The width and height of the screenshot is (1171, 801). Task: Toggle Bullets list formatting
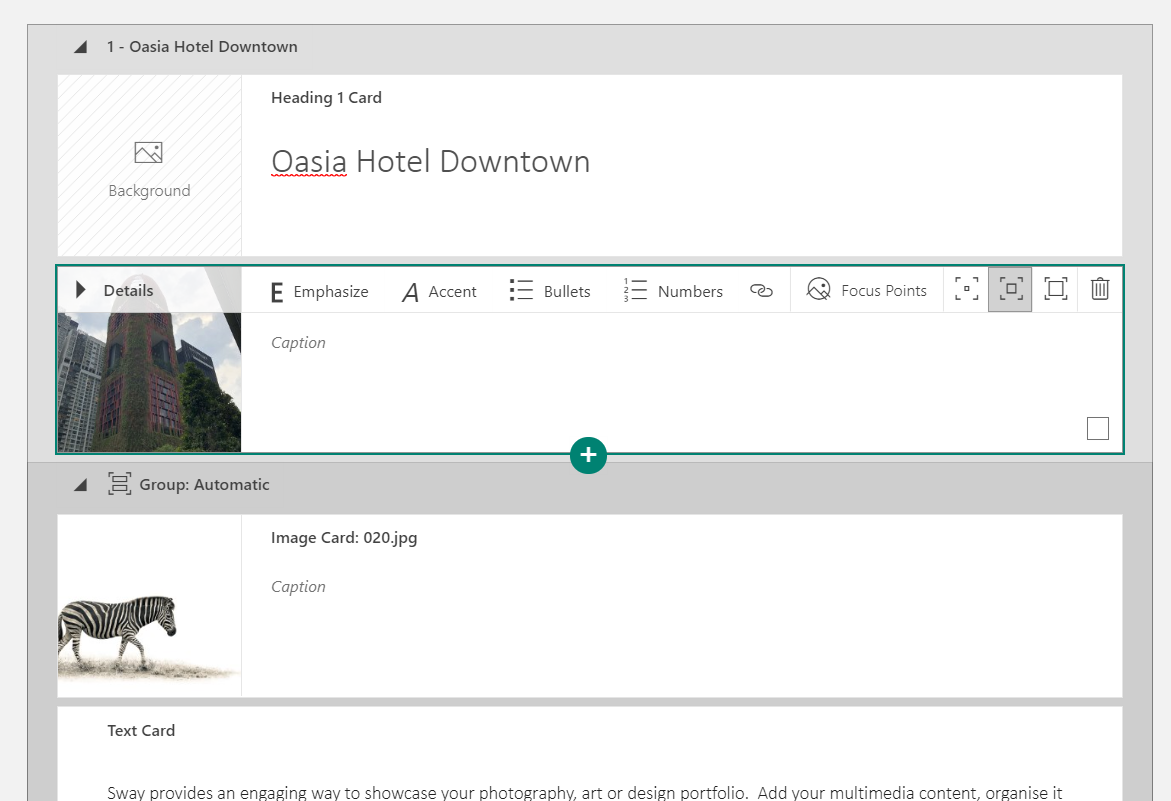click(550, 291)
